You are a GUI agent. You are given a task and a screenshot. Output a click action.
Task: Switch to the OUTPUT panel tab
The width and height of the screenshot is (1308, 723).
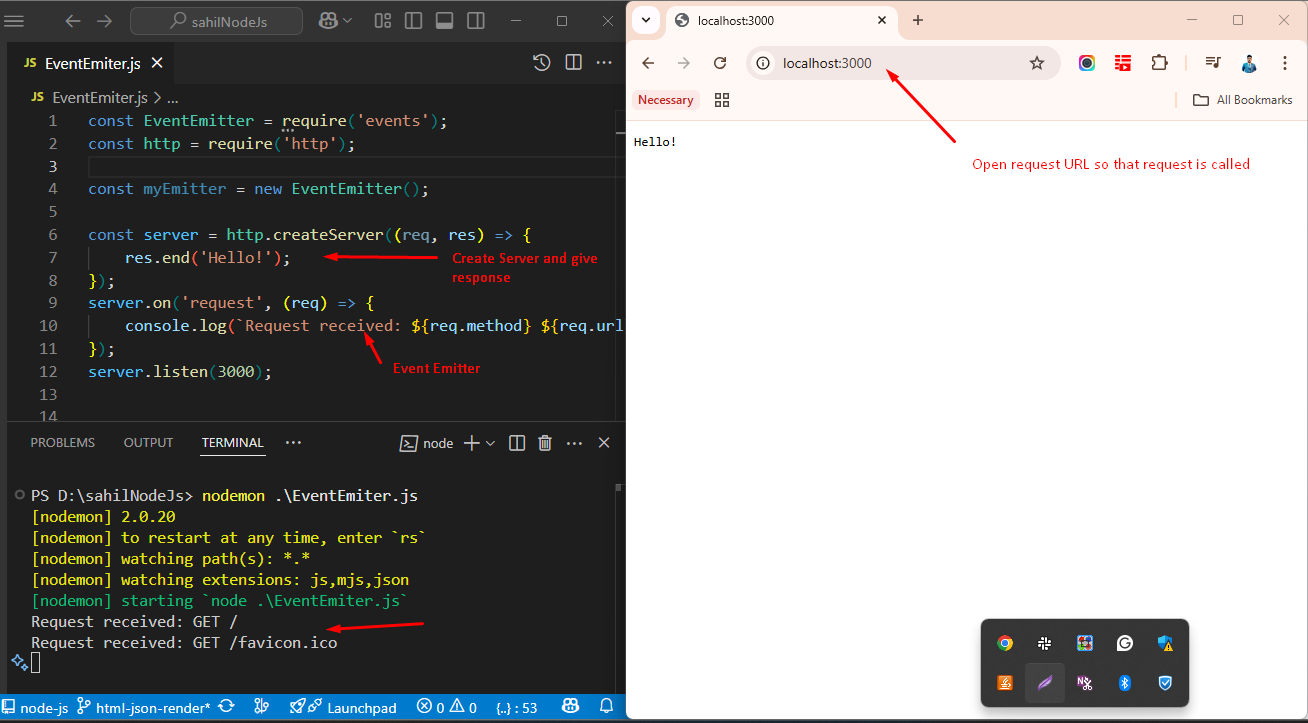tap(148, 443)
